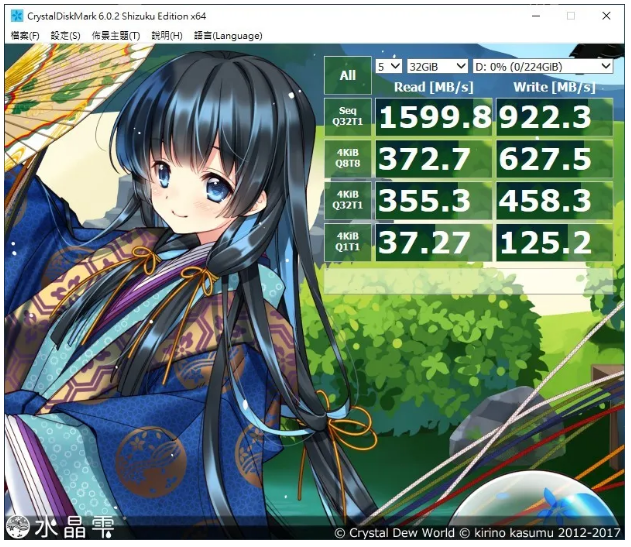
Task: Launch the 4KiB Q1T1 benchmark
Action: (x=347, y=242)
